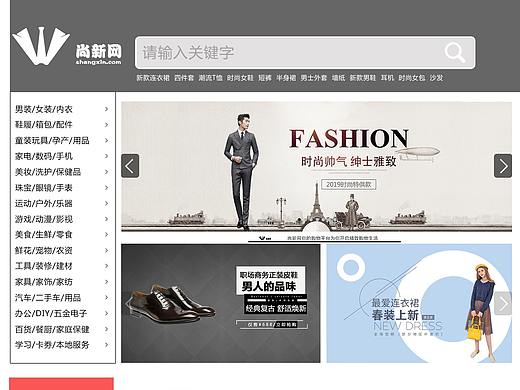Expand the 汽车/二手车/用品 chevron

106,298
